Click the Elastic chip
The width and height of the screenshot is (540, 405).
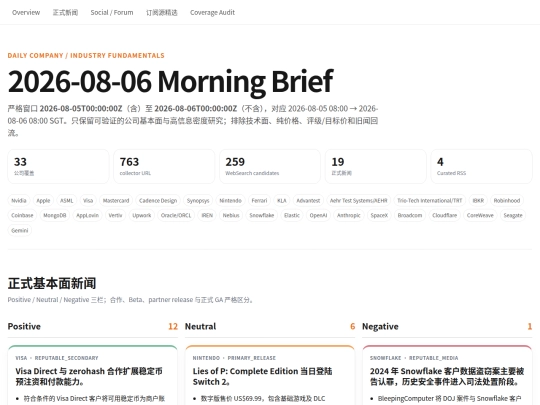292,215
